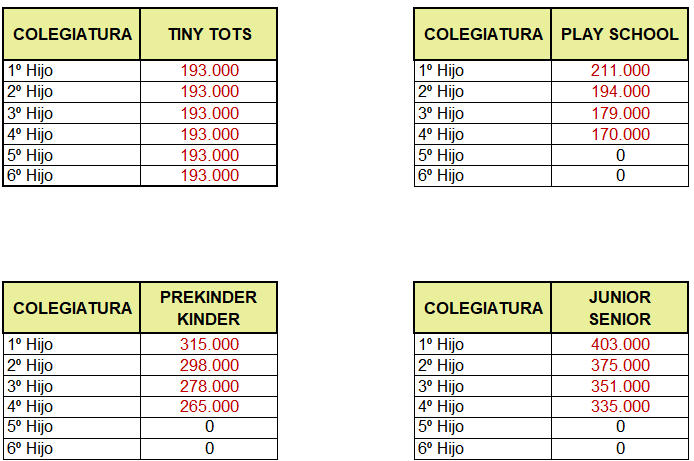Click the 179.000 cell
The width and height of the screenshot is (694, 461).
click(620, 113)
